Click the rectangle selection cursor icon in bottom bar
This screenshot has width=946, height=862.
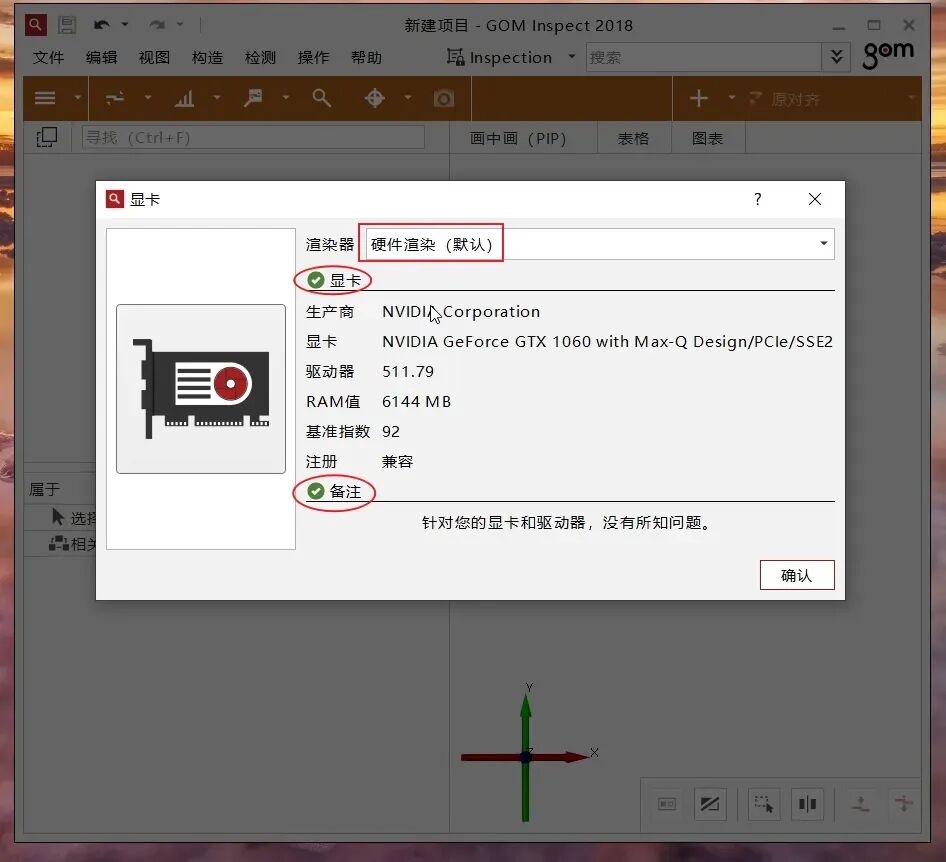(x=764, y=803)
